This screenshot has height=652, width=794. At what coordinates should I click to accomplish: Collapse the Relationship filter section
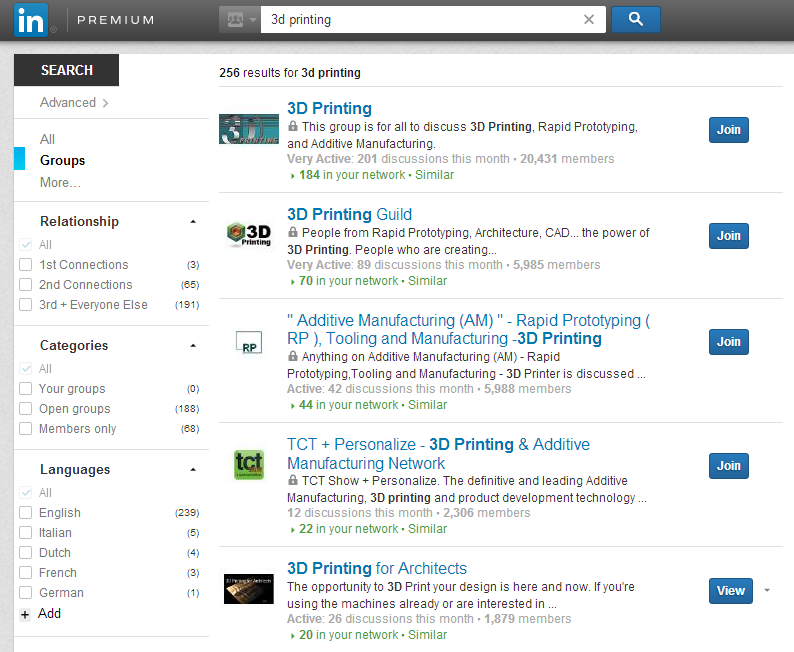(x=193, y=222)
